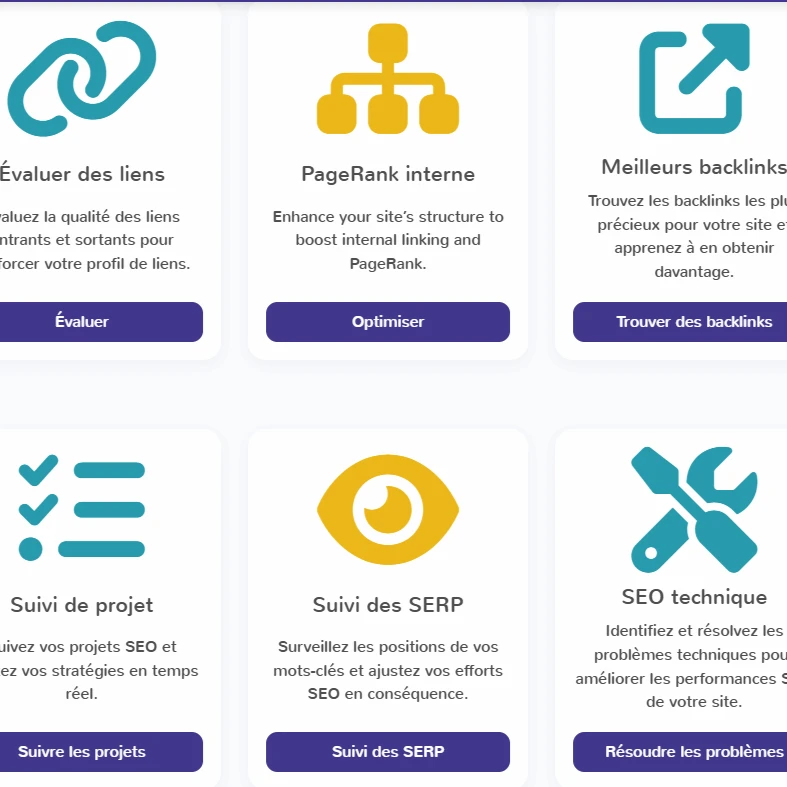Click the Suivi des SERP description text
Screen dimensions: 787x787
click(388, 670)
